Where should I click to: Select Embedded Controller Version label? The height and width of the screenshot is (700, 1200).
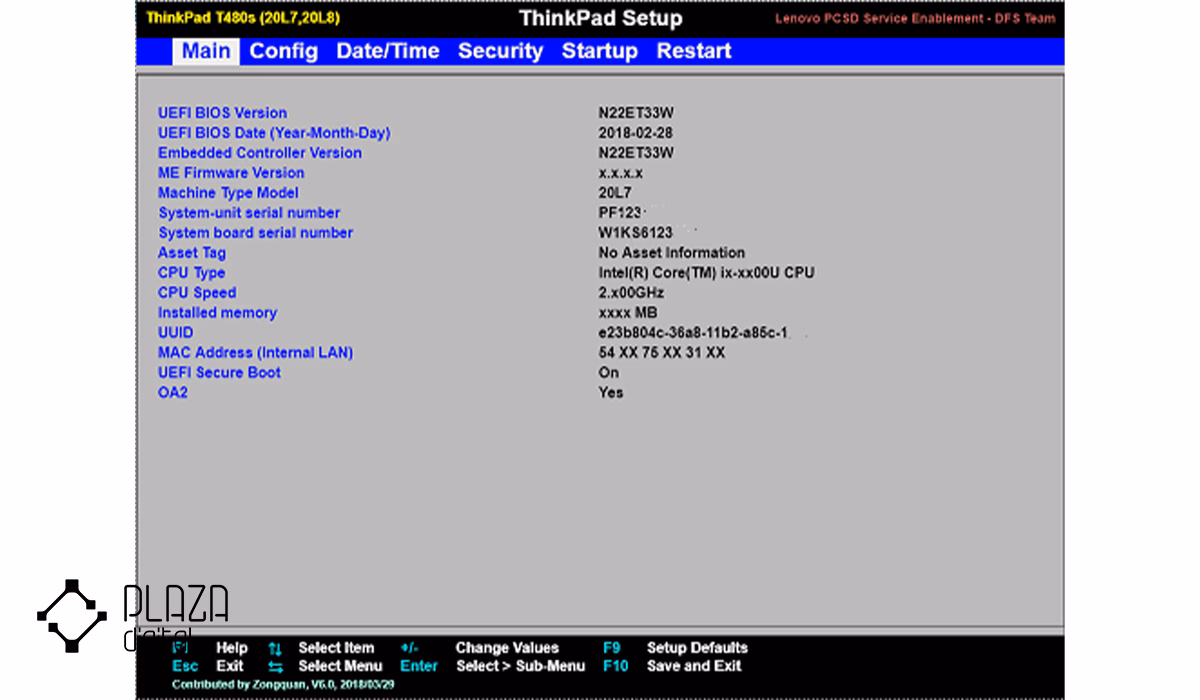pyautogui.click(x=260, y=153)
